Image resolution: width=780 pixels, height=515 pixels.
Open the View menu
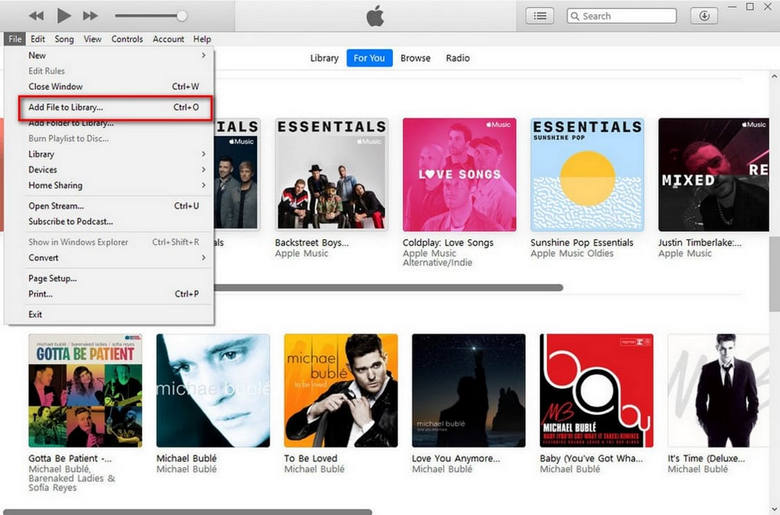[x=93, y=39]
